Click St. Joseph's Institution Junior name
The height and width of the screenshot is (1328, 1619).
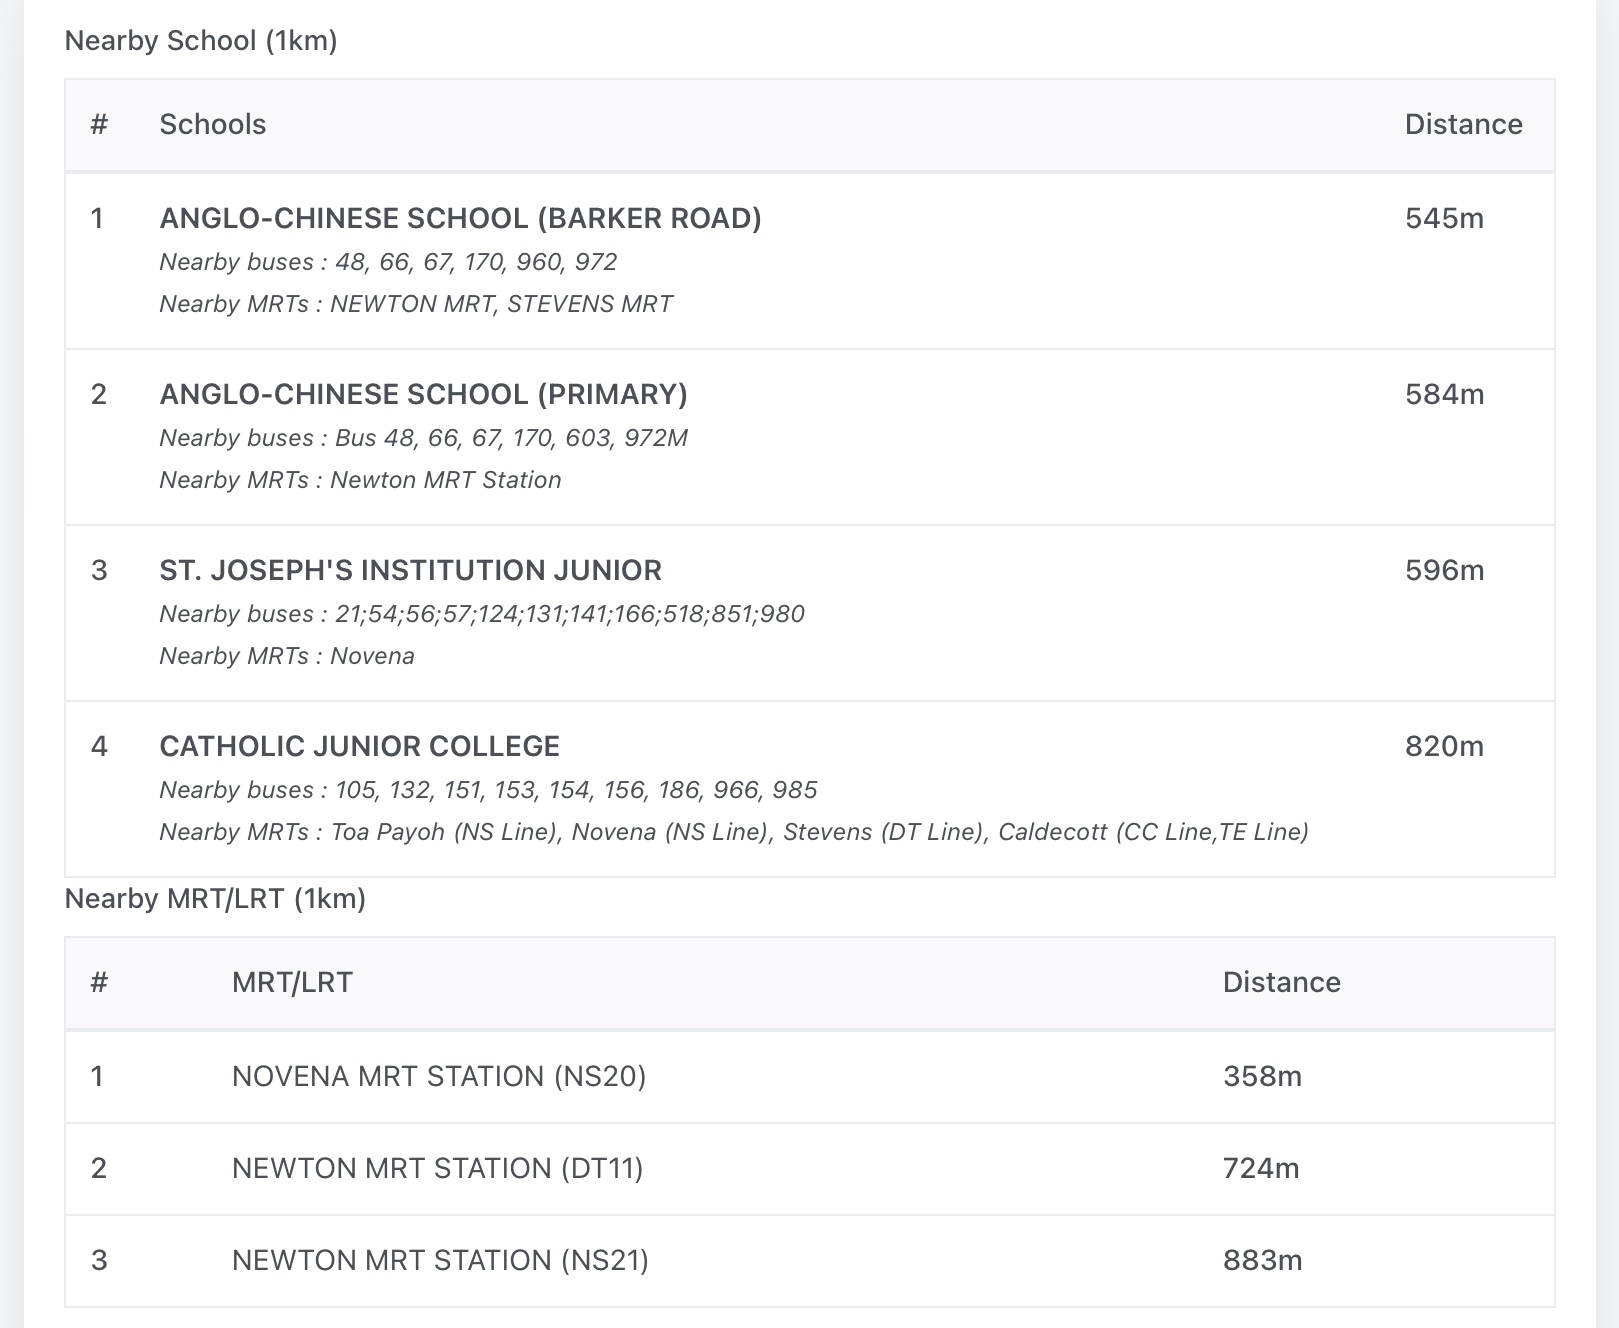coord(410,570)
